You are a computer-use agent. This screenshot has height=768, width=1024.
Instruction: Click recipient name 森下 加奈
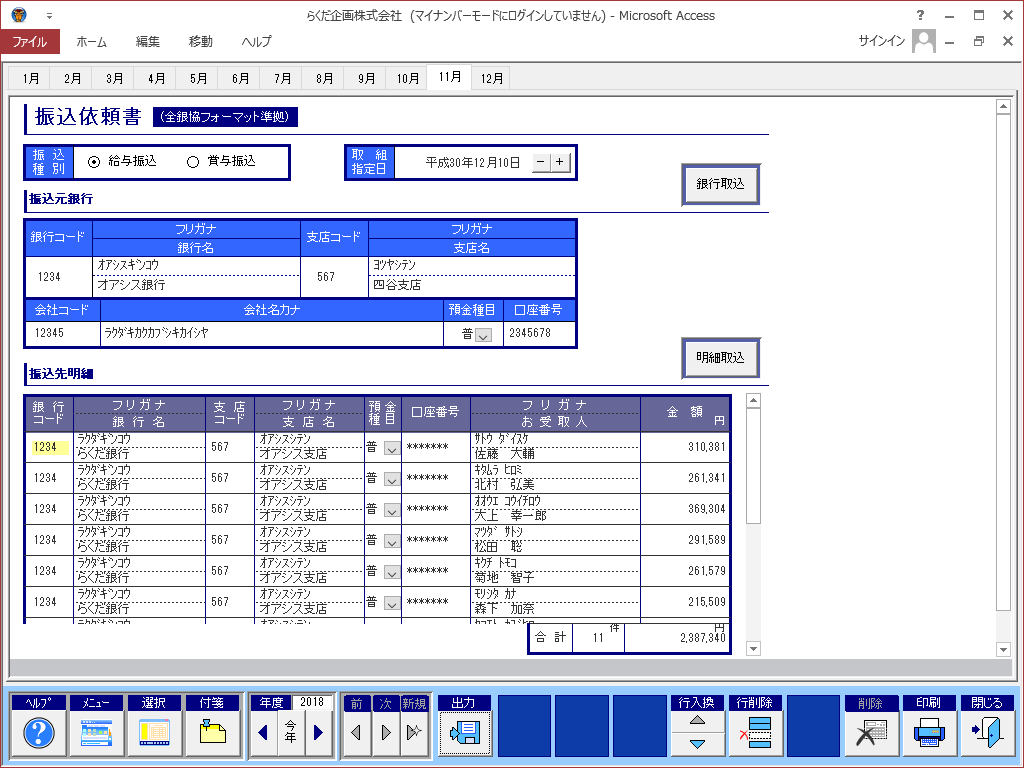pos(504,609)
